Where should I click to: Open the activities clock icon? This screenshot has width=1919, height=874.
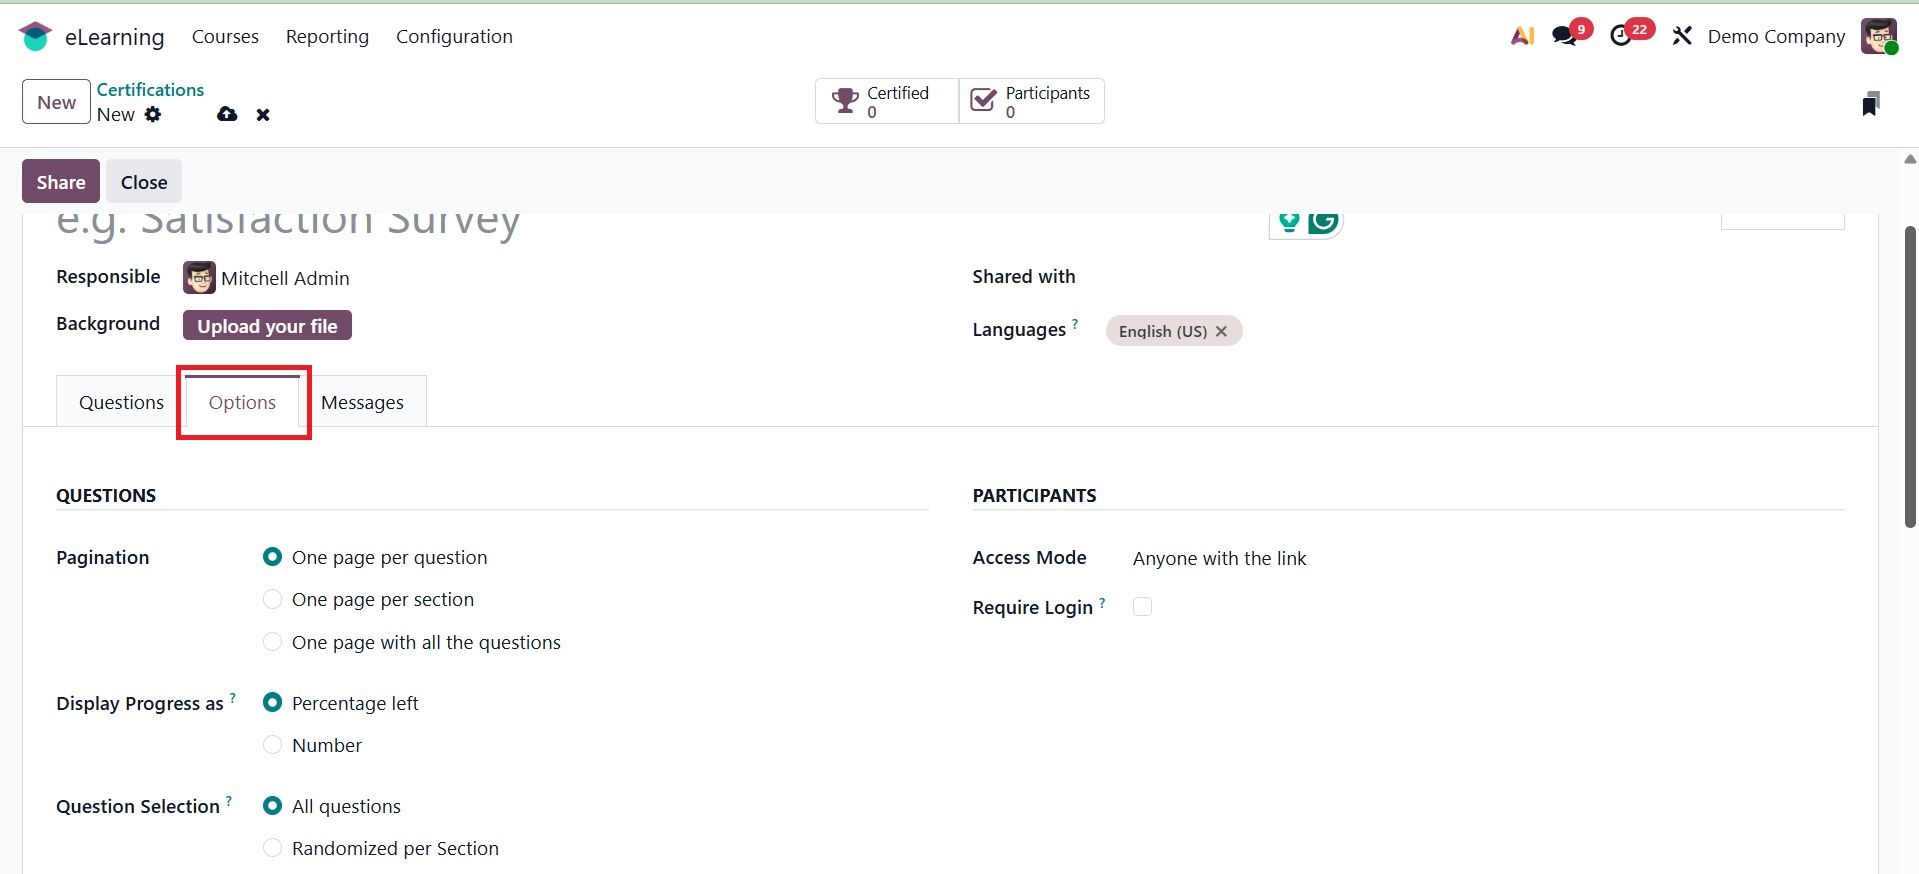point(1621,36)
